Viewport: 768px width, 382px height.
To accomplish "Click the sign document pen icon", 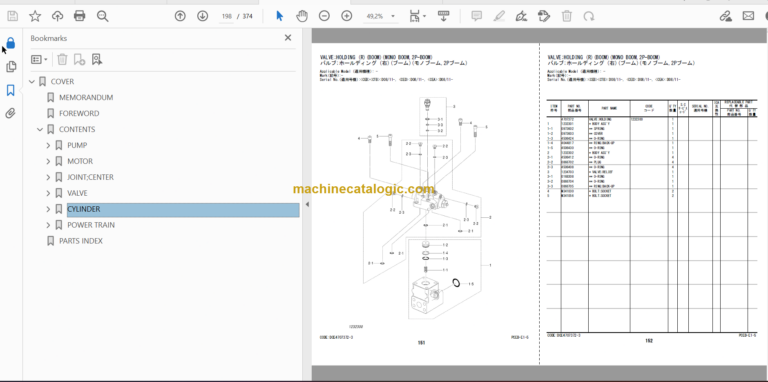I will pos(522,16).
